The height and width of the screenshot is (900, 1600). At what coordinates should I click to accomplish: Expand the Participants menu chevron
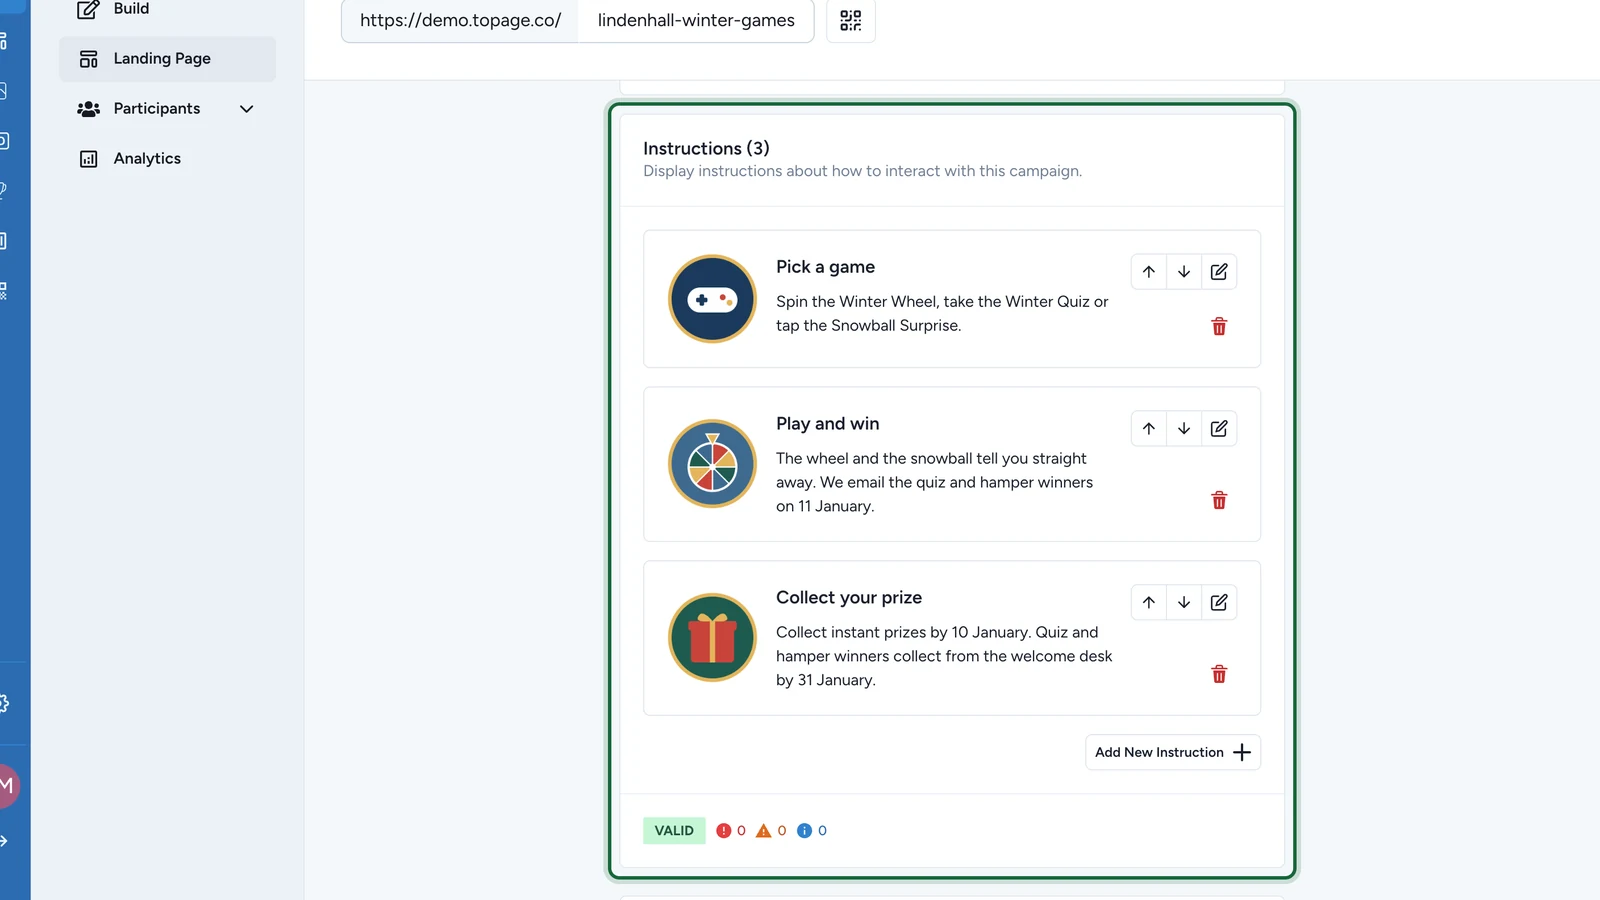coord(246,109)
